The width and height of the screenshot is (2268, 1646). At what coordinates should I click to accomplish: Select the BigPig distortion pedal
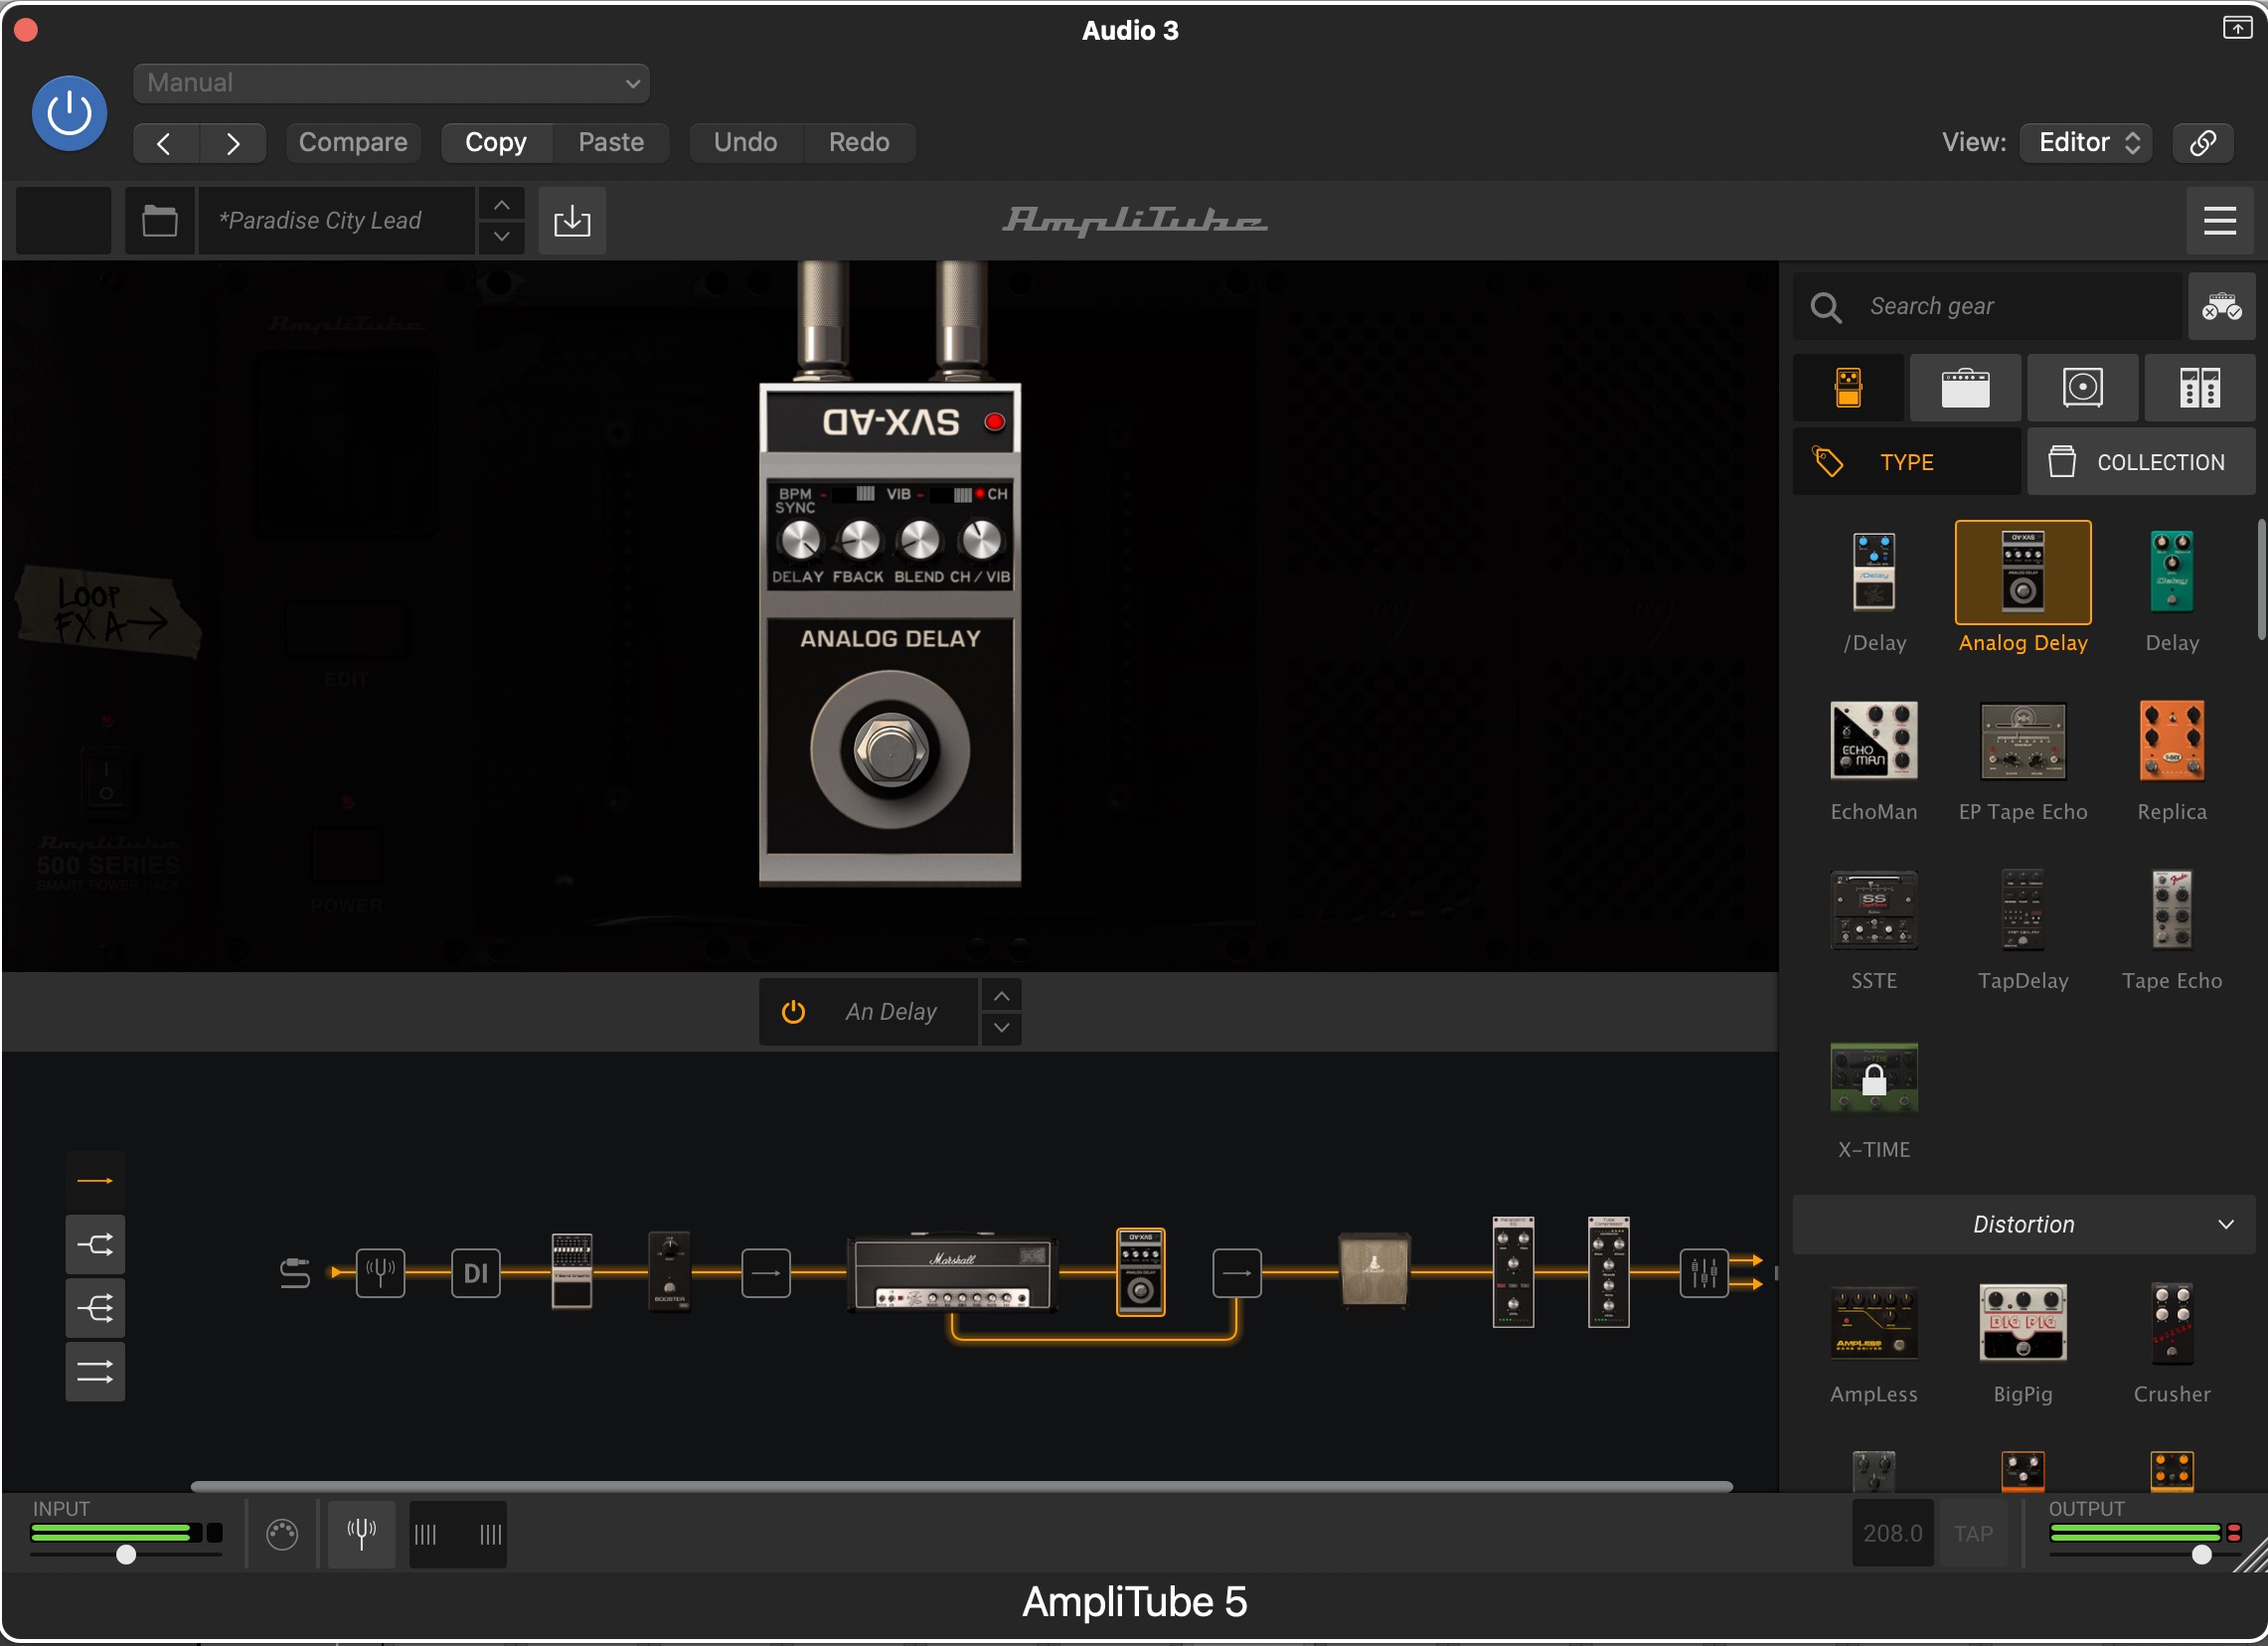click(2022, 1324)
